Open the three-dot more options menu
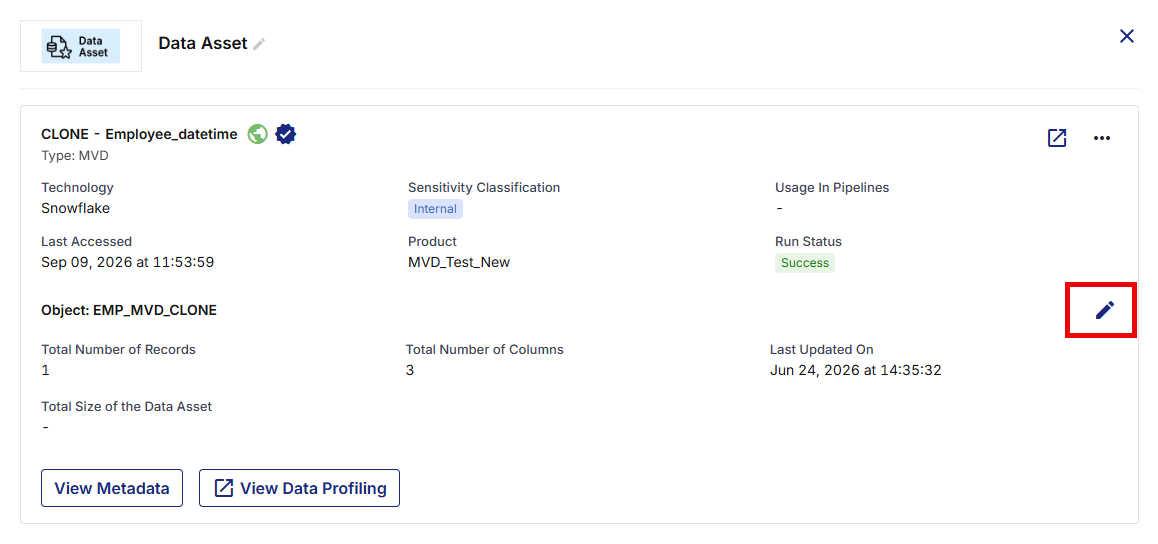This screenshot has width=1158, height=544. tap(1101, 138)
